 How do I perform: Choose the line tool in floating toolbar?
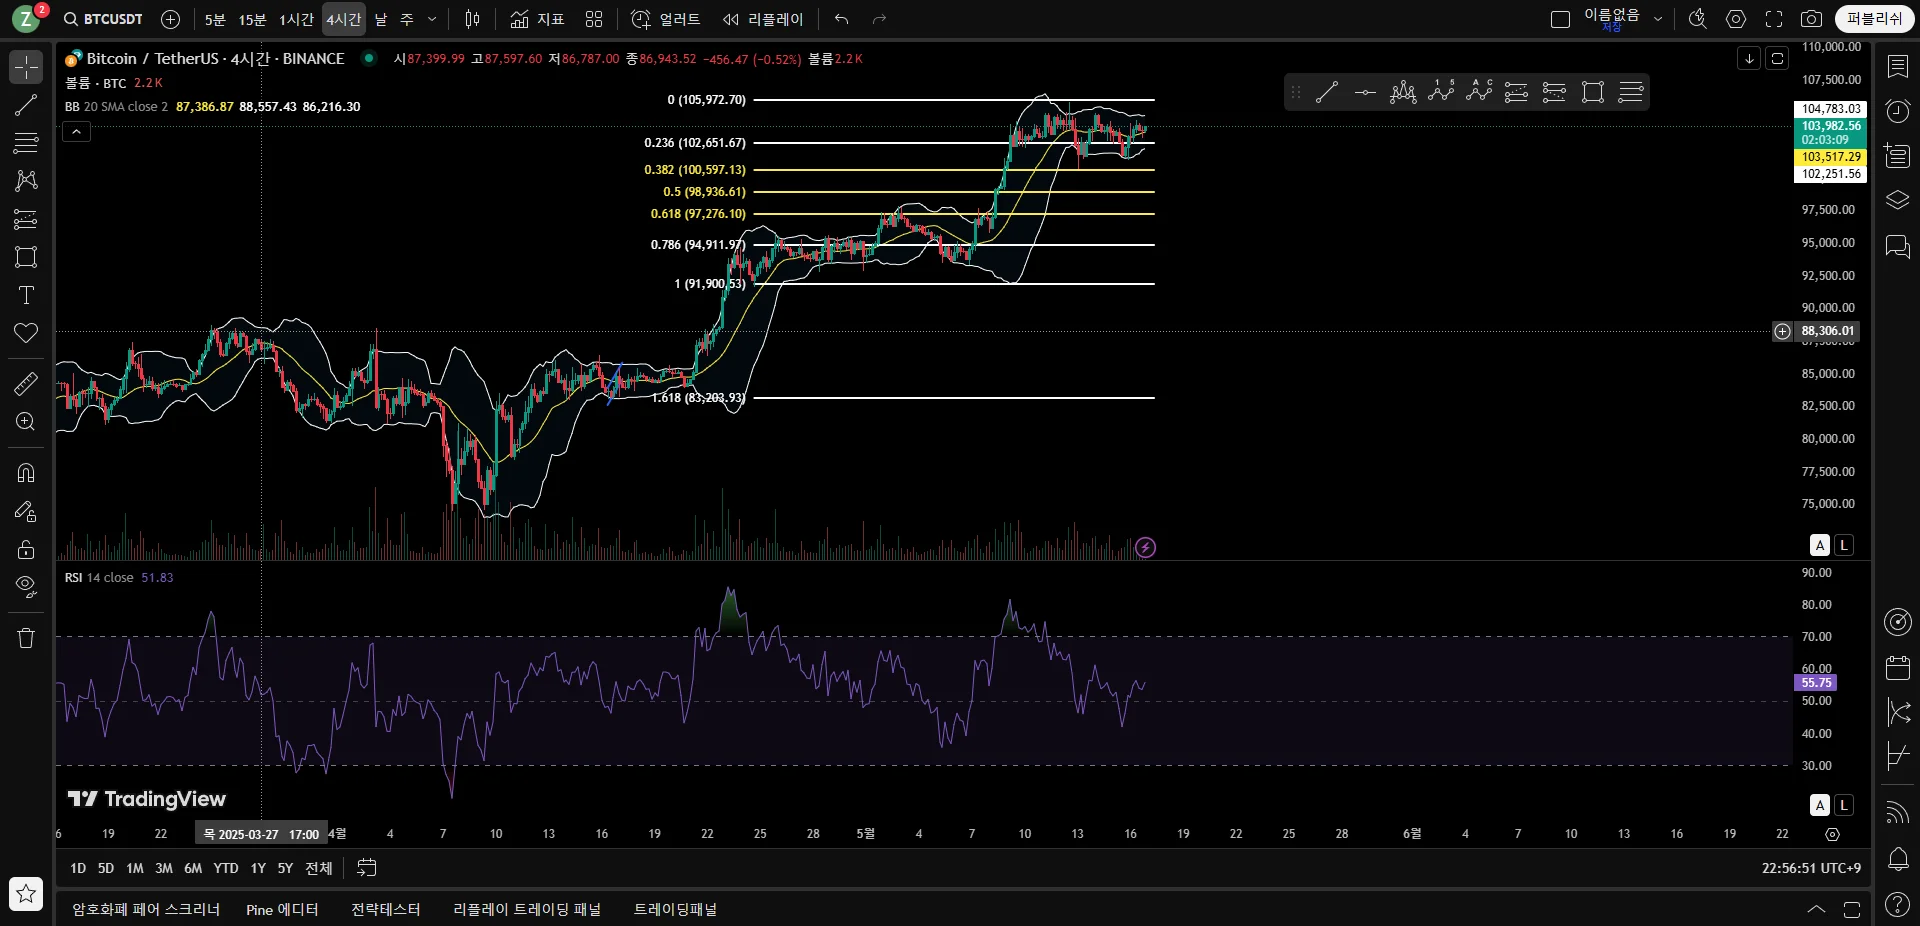coord(1327,93)
